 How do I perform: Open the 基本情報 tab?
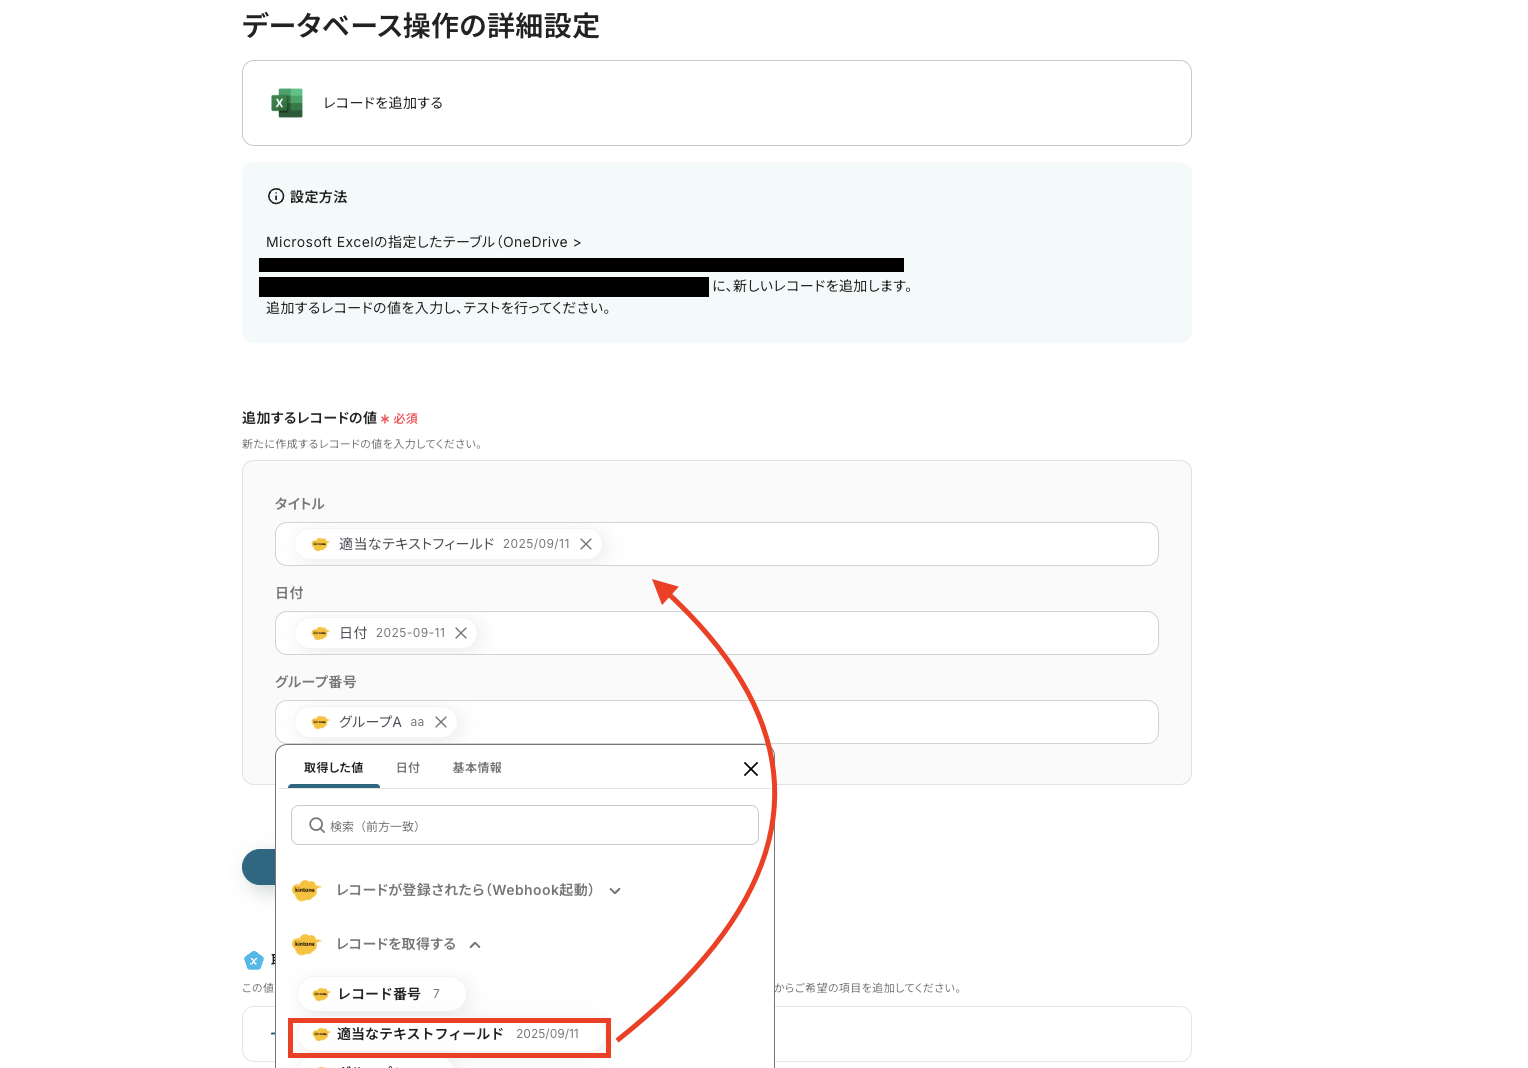477,768
